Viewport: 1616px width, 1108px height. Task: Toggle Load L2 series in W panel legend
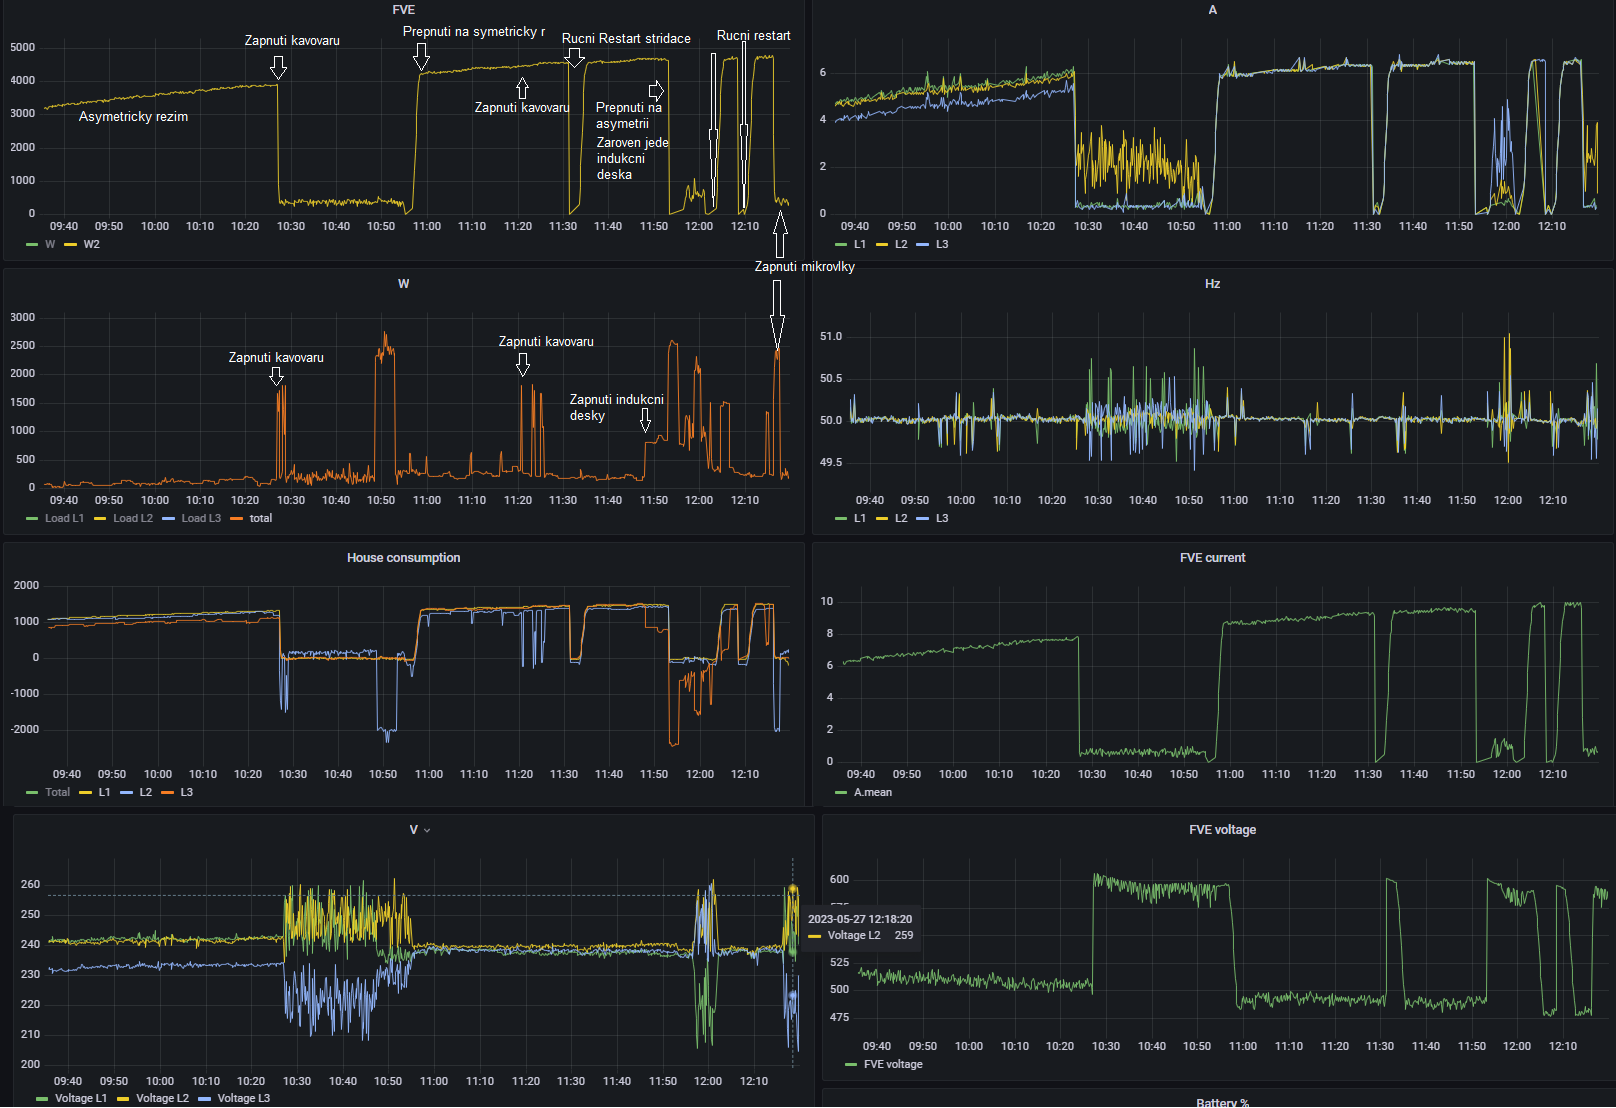[x=133, y=518]
